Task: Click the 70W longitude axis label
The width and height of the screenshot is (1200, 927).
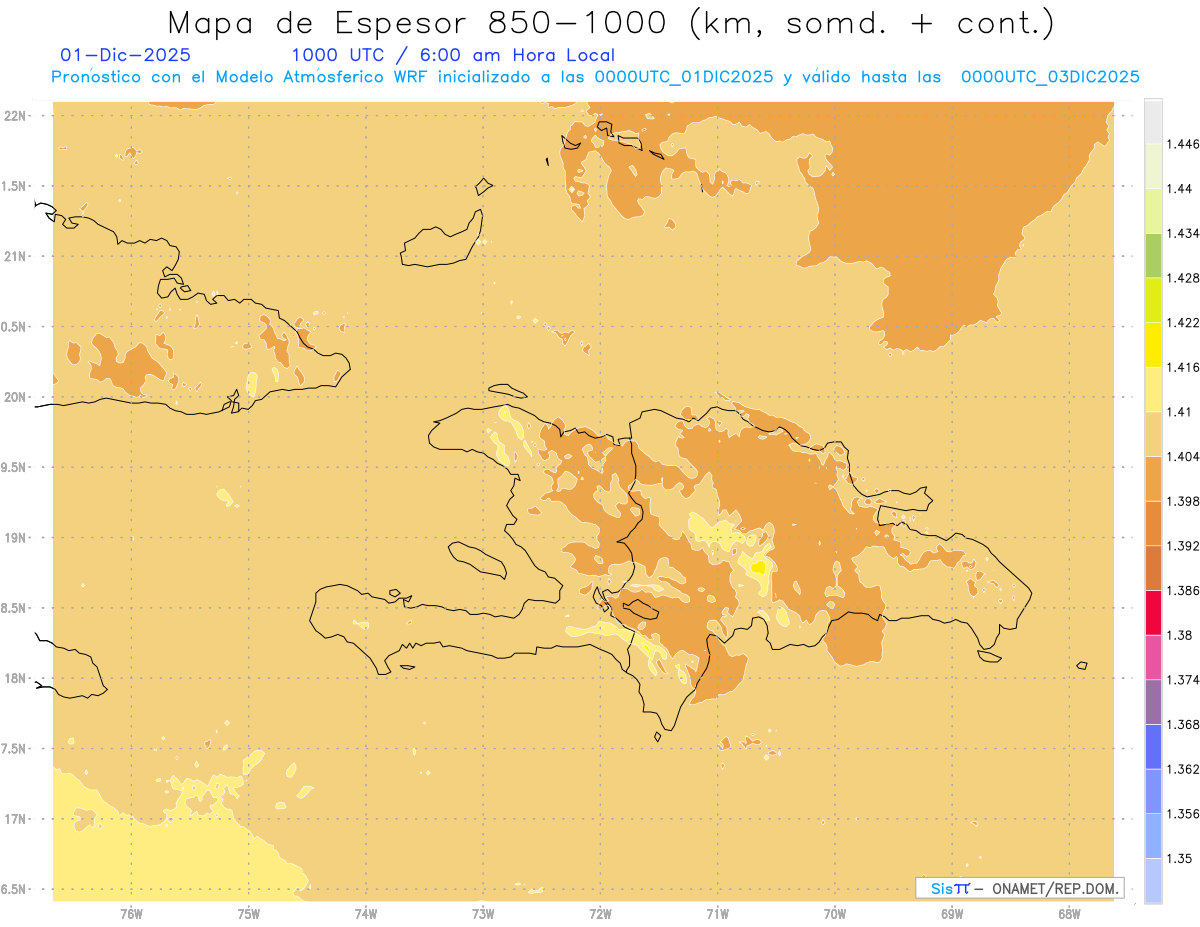Action: click(x=835, y=914)
